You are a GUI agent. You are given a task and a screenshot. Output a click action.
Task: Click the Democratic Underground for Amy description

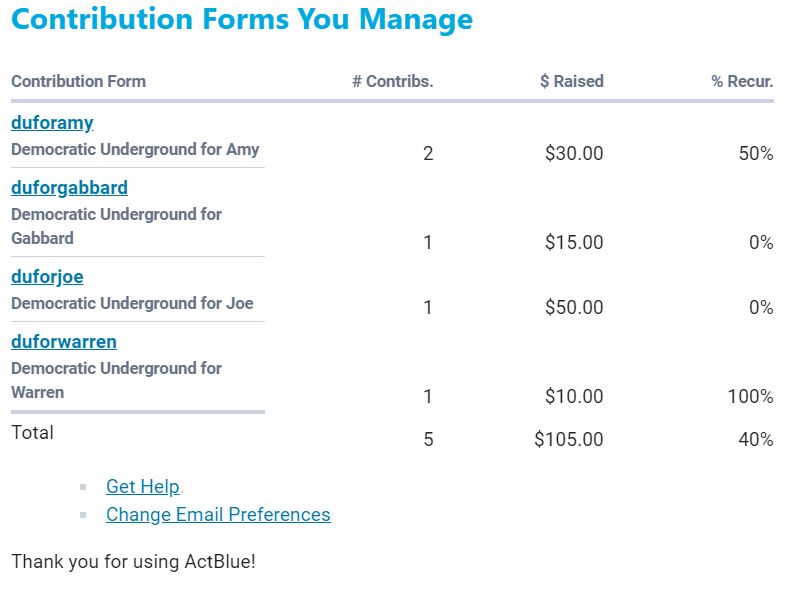tap(135, 150)
